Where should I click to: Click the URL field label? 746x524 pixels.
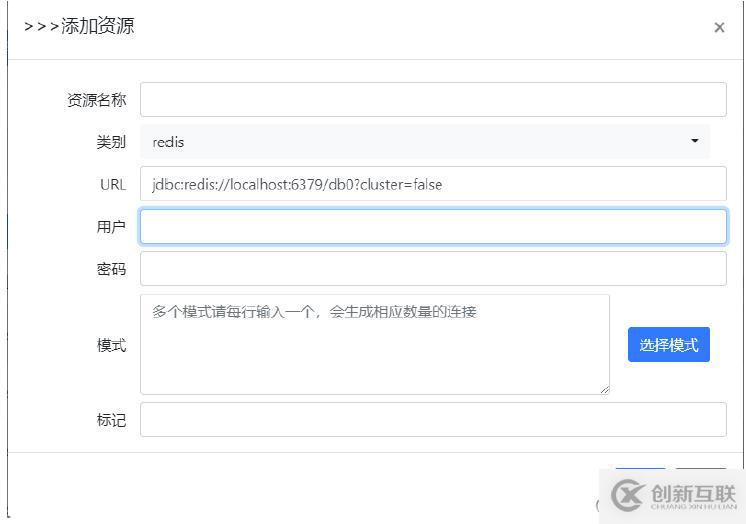113,184
